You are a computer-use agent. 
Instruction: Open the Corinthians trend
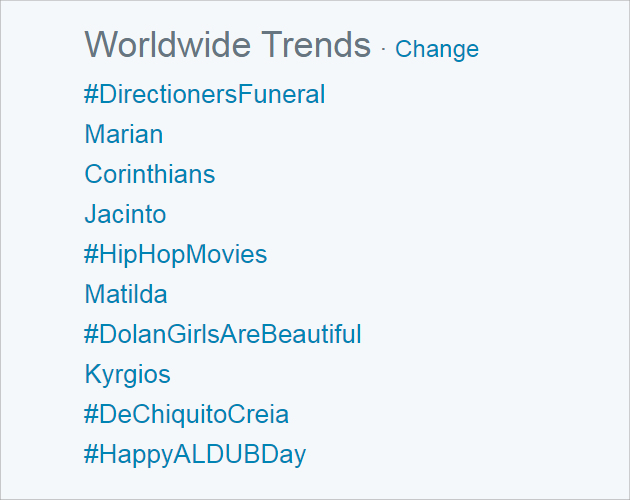(150, 174)
